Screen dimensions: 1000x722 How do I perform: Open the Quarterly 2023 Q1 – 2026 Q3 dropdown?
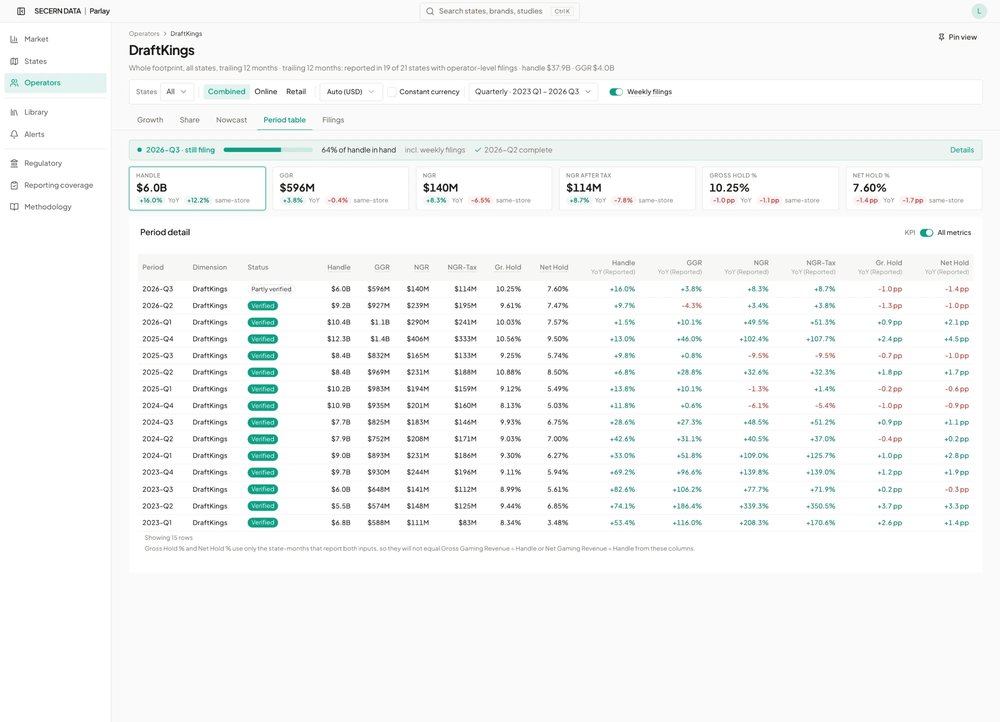pyautogui.click(x=533, y=92)
